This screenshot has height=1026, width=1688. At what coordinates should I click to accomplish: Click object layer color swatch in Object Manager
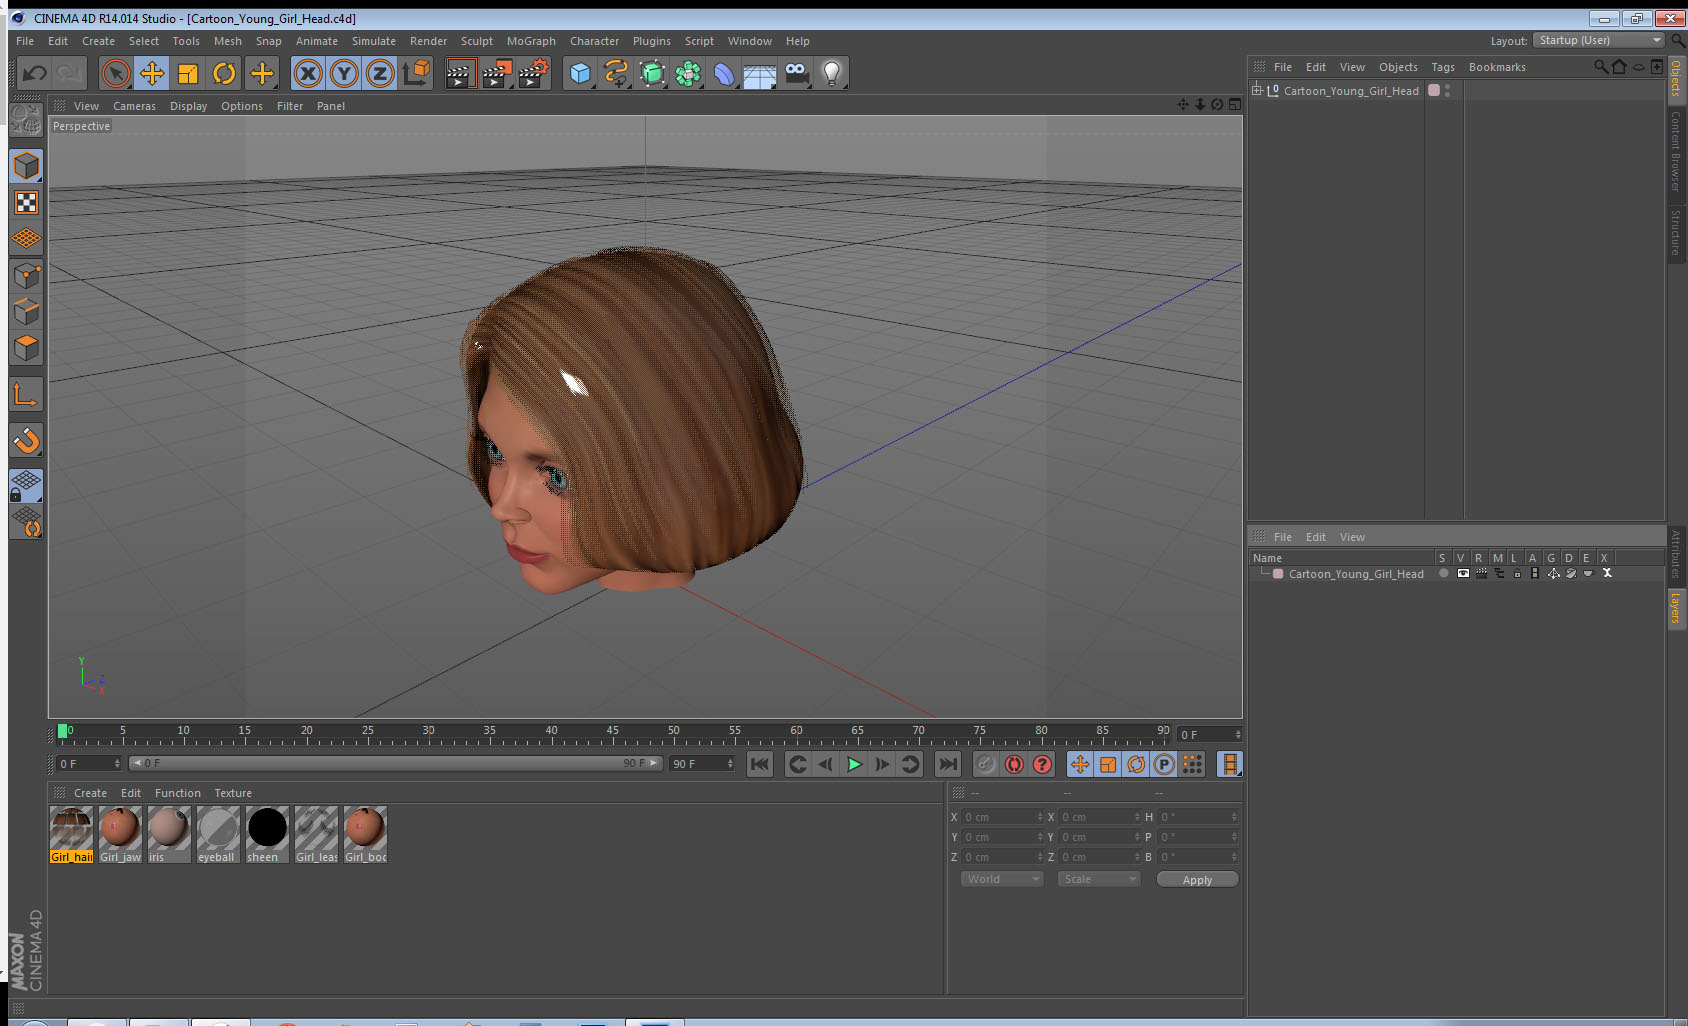tap(1434, 90)
